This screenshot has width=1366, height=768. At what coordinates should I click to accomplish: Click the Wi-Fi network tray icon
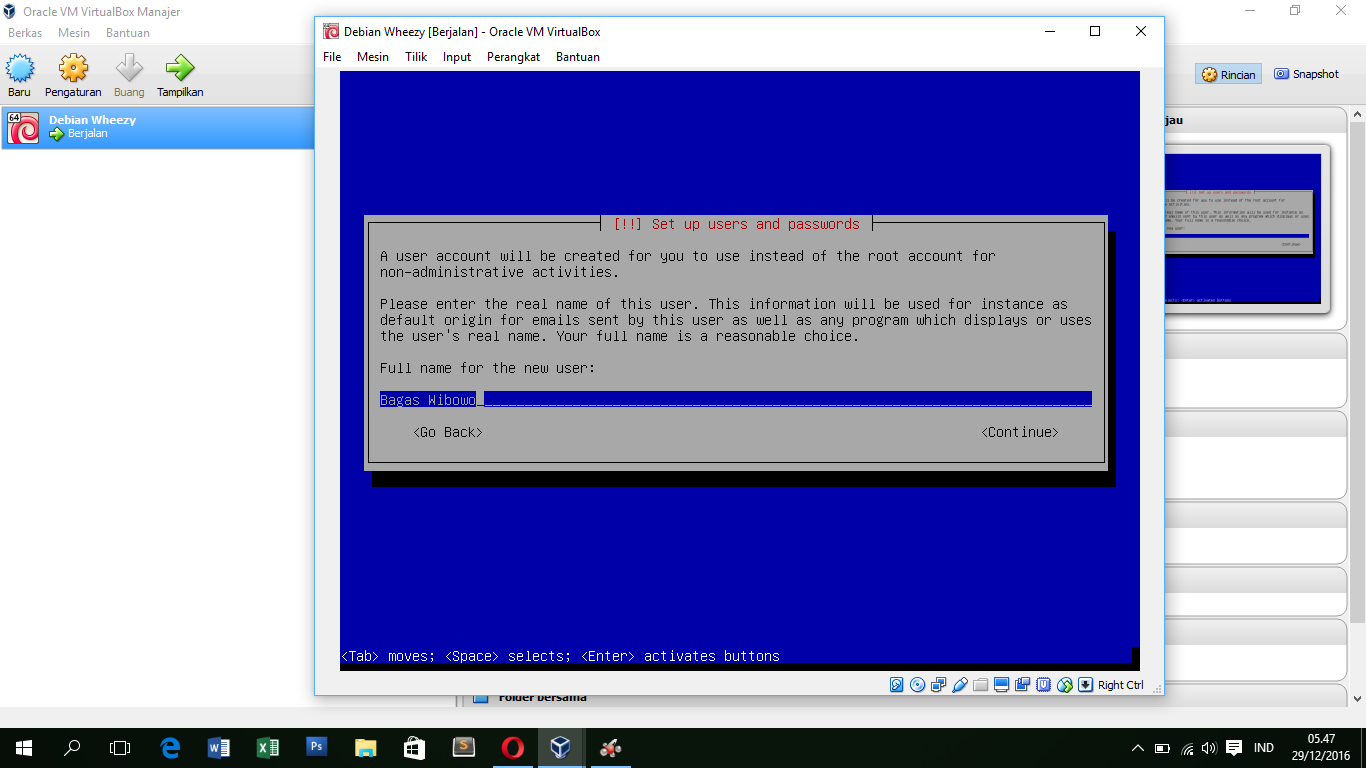1187,748
